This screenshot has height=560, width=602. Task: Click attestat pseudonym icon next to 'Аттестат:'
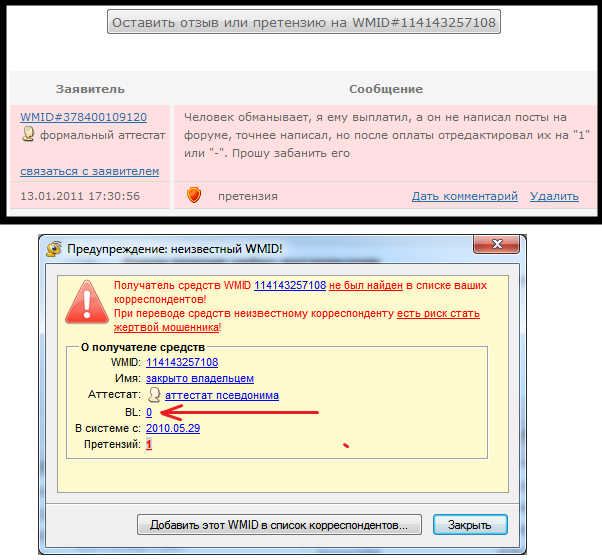coord(154,395)
